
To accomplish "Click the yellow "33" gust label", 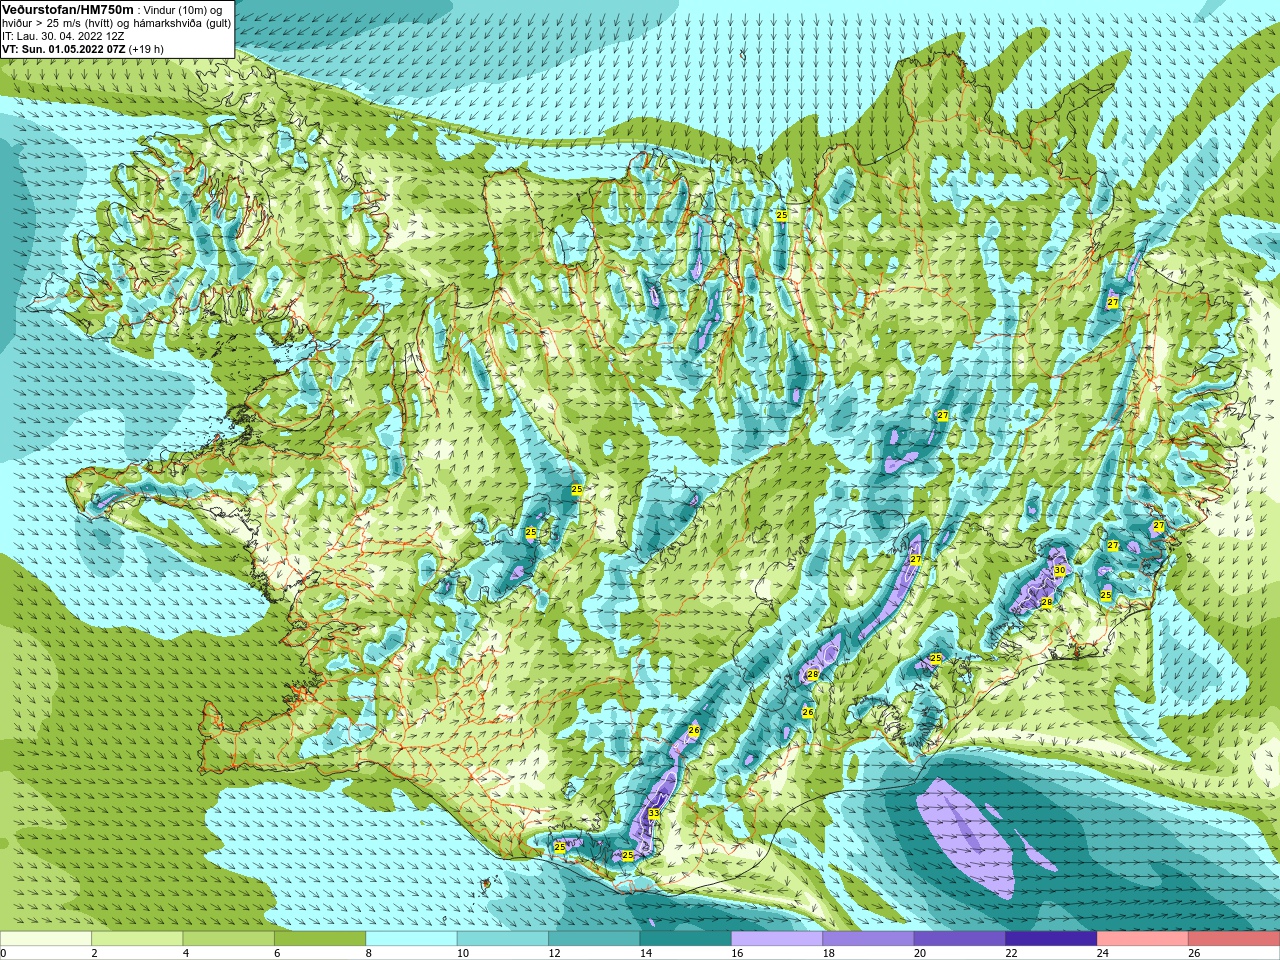I will 653,813.
